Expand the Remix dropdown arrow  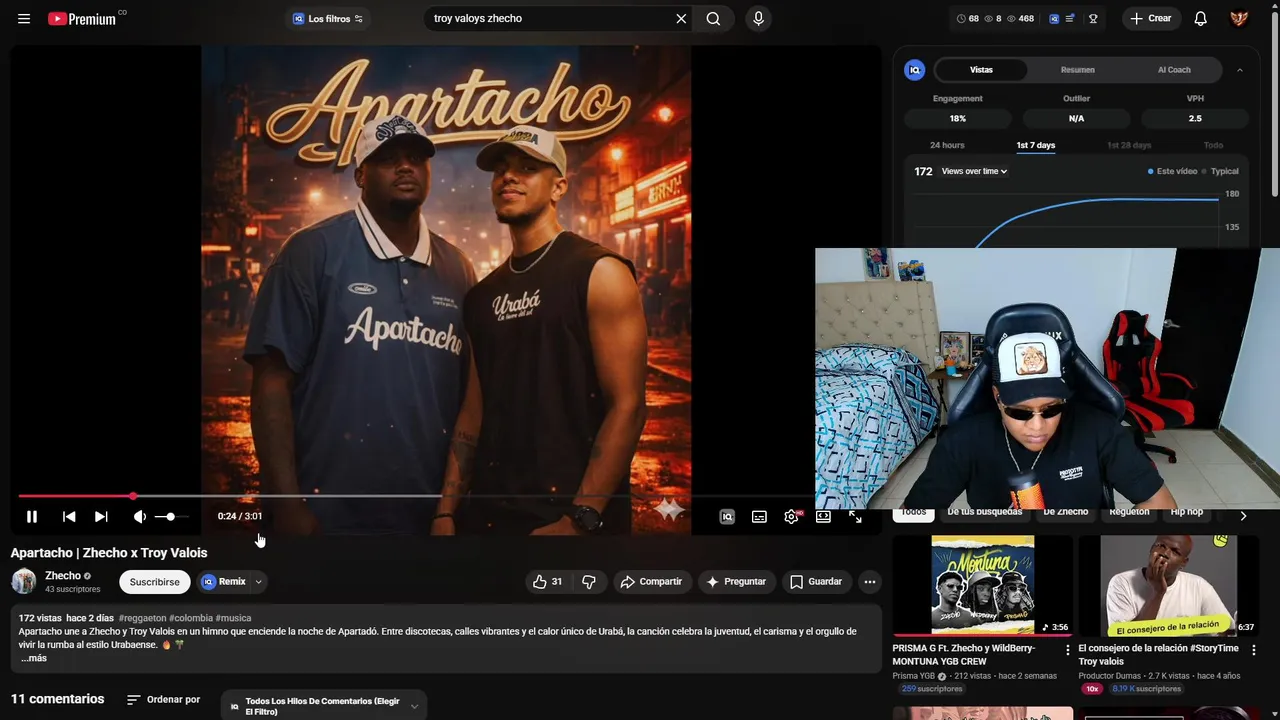258,582
